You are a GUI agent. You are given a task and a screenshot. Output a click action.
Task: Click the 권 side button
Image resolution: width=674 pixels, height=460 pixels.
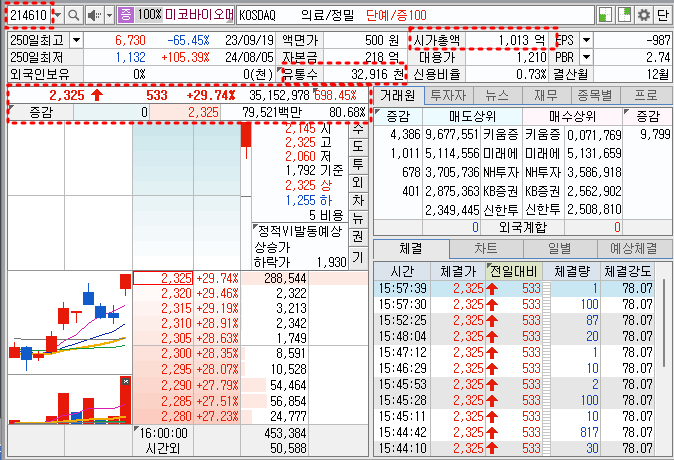pyautogui.click(x=358, y=236)
